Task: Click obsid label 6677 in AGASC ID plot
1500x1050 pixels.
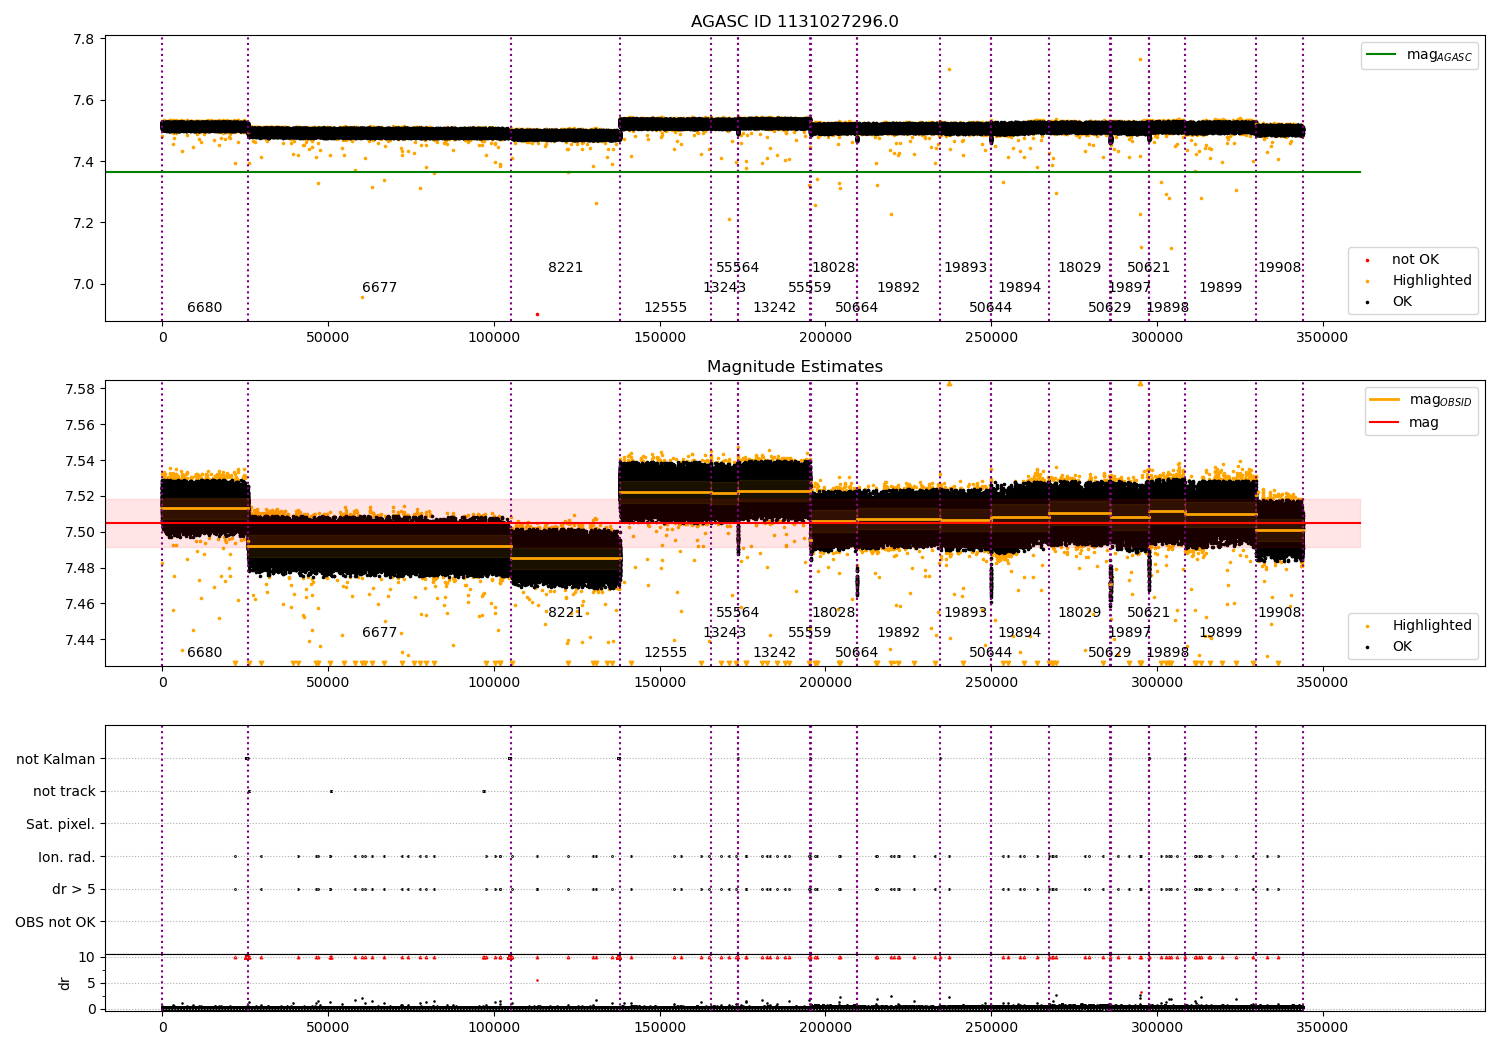Action: pos(379,288)
